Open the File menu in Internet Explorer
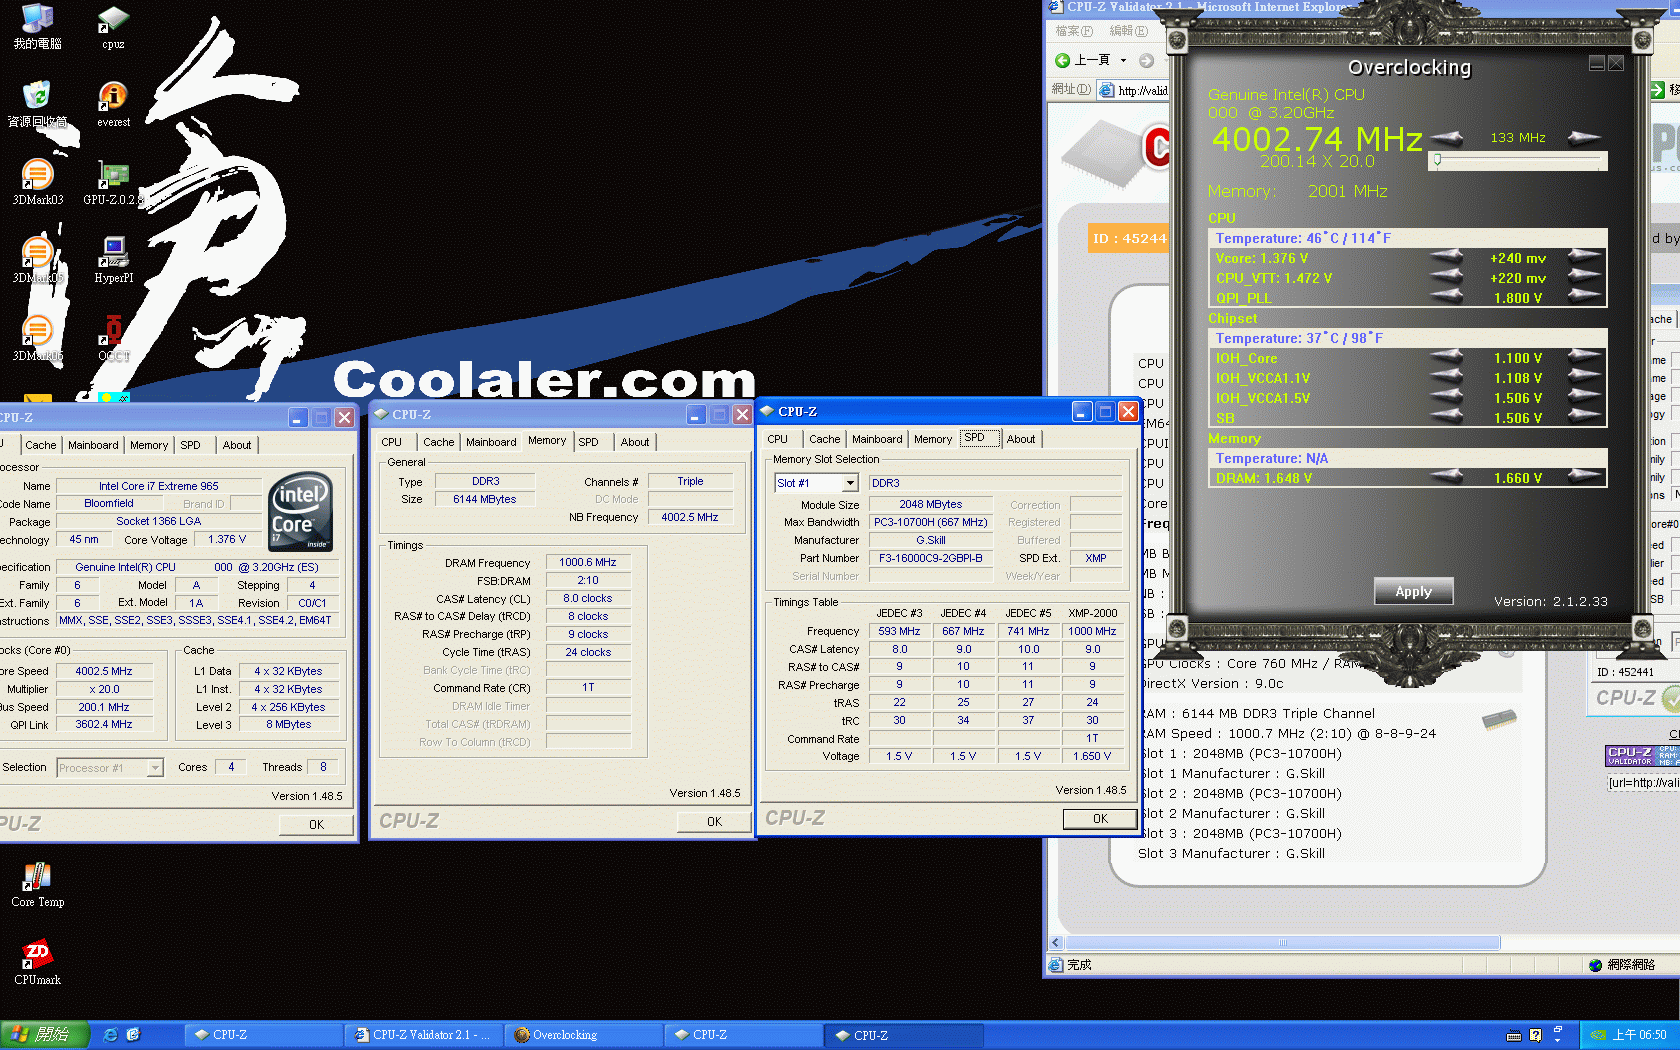 click(1075, 31)
